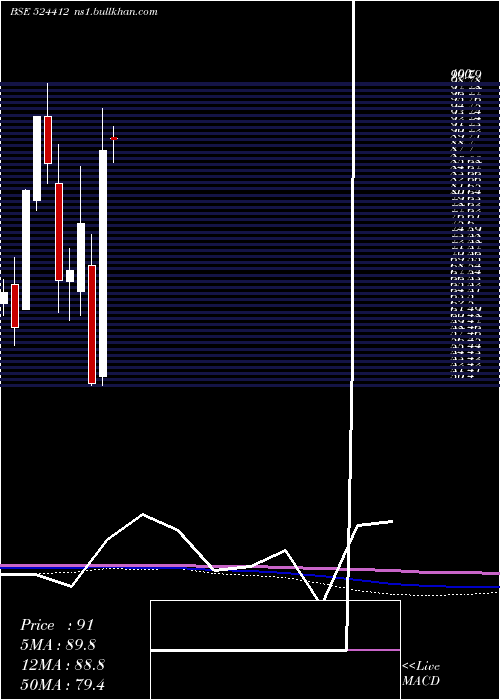
Task: Click the '5MA : 89.8' readout
Action: (x=58, y=645)
